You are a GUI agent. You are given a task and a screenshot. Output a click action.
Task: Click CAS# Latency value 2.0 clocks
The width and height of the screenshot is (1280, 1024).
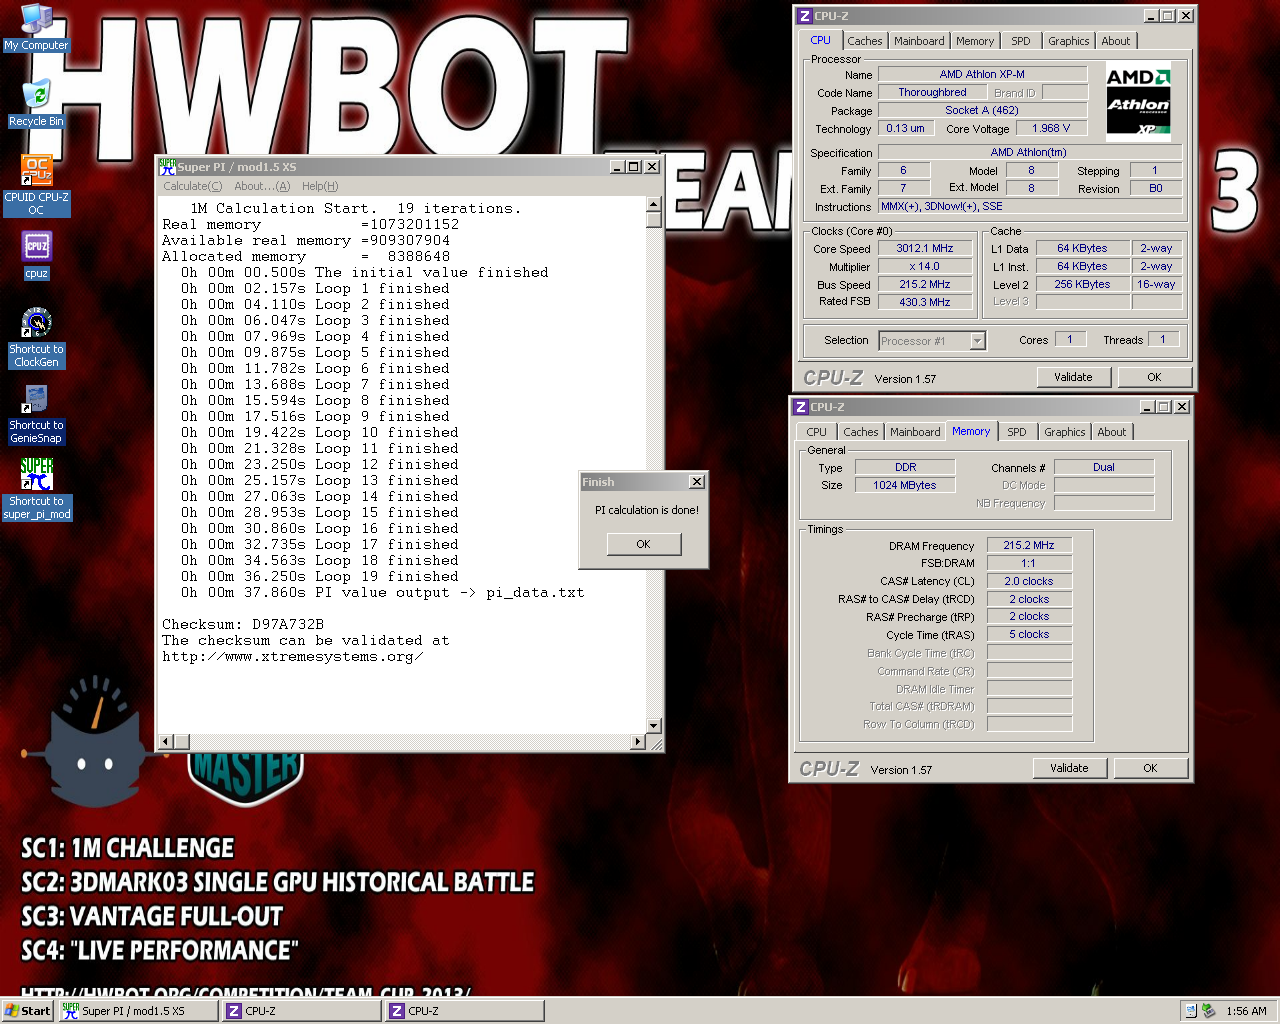click(1029, 581)
